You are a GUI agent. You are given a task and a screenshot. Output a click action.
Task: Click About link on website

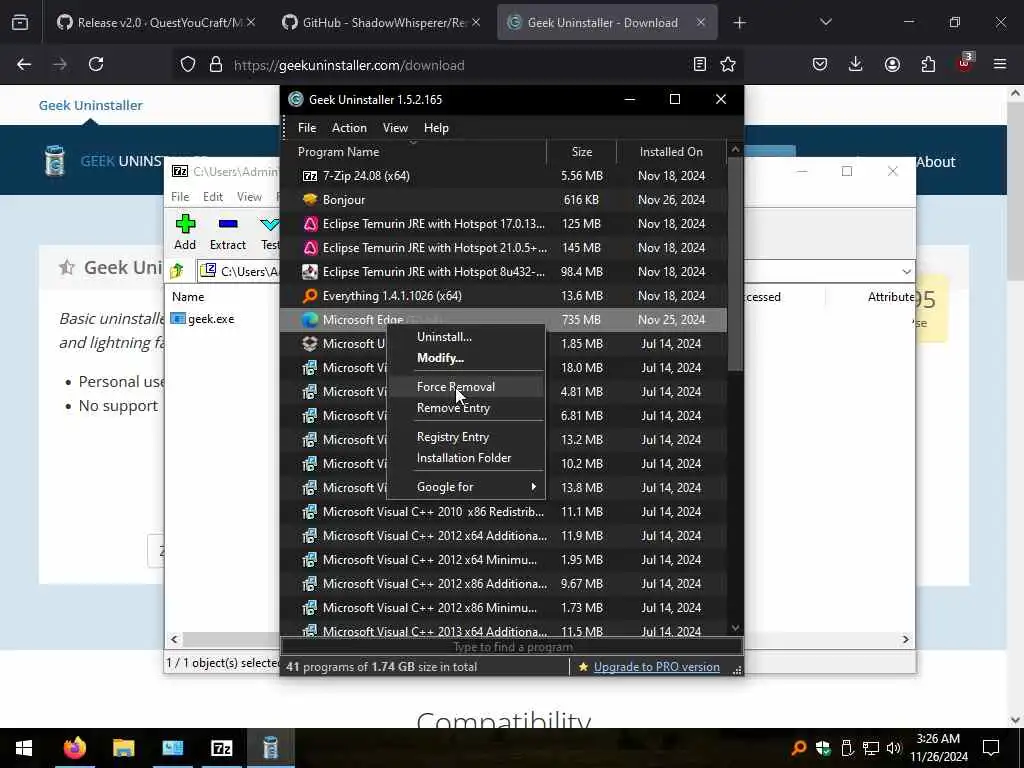[x=936, y=162]
